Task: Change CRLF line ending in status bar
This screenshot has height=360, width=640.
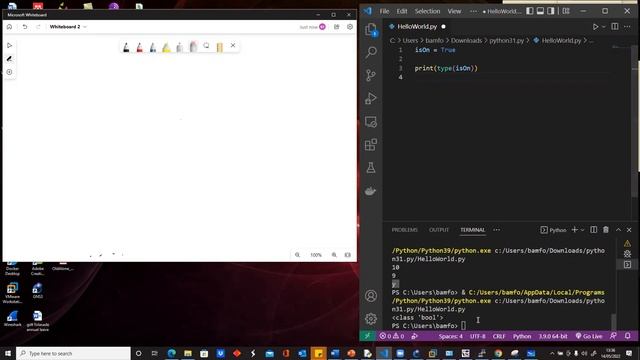Action: pyautogui.click(x=499, y=336)
